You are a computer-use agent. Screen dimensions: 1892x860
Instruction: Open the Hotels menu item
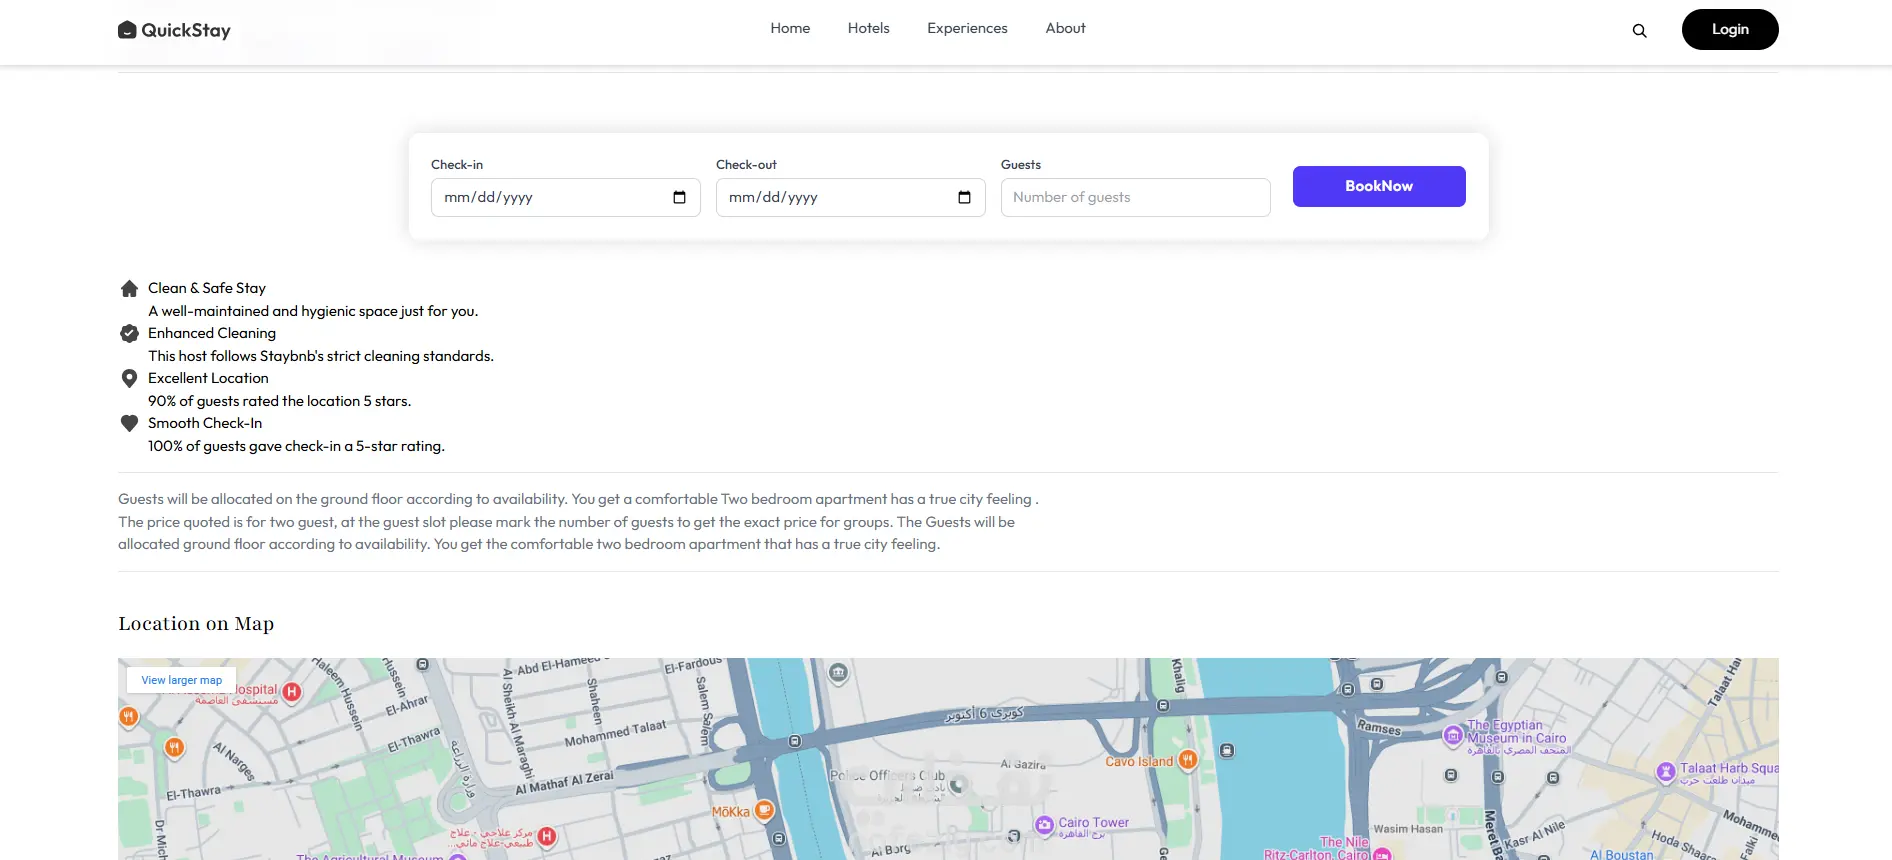click(868, 28)
